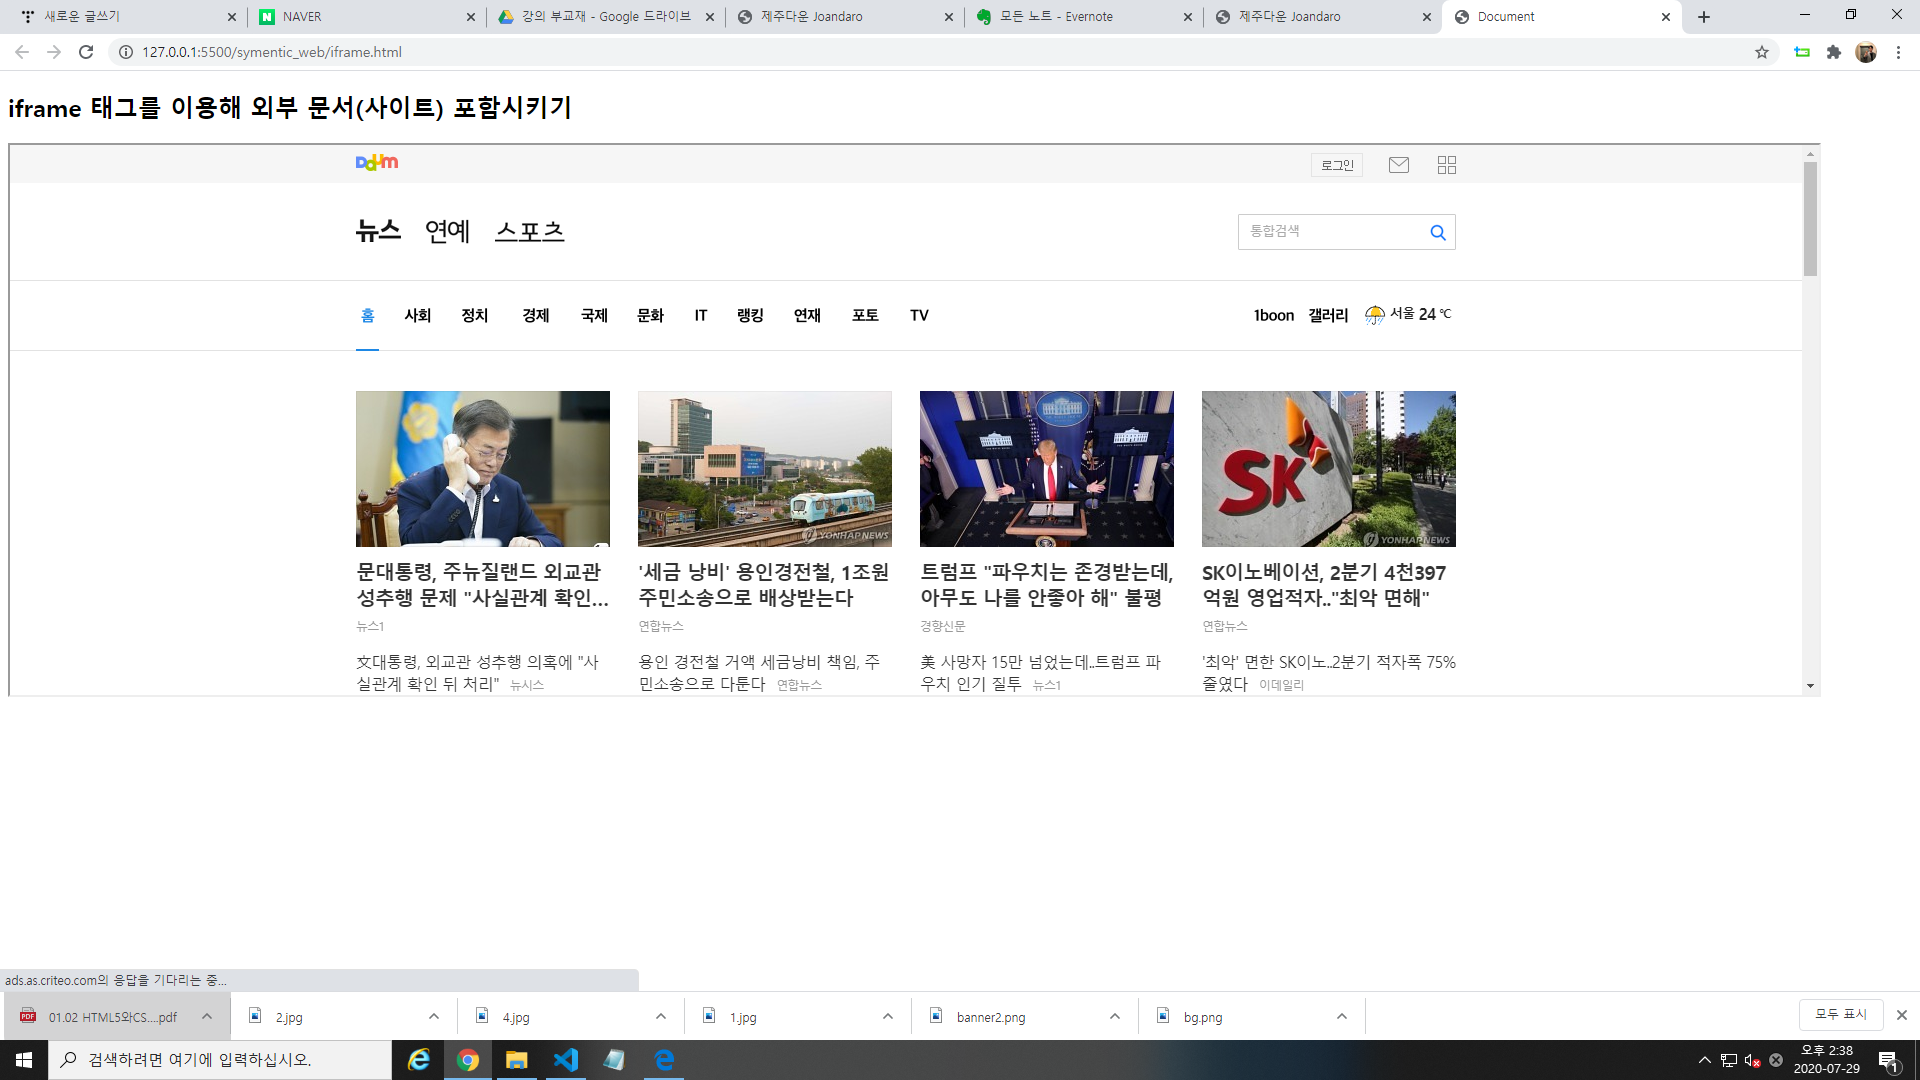The height and width of the screenshot is (1080, 1920).
Task: Open Chrome extensions puzzle icon
Action: (1833, 52)
